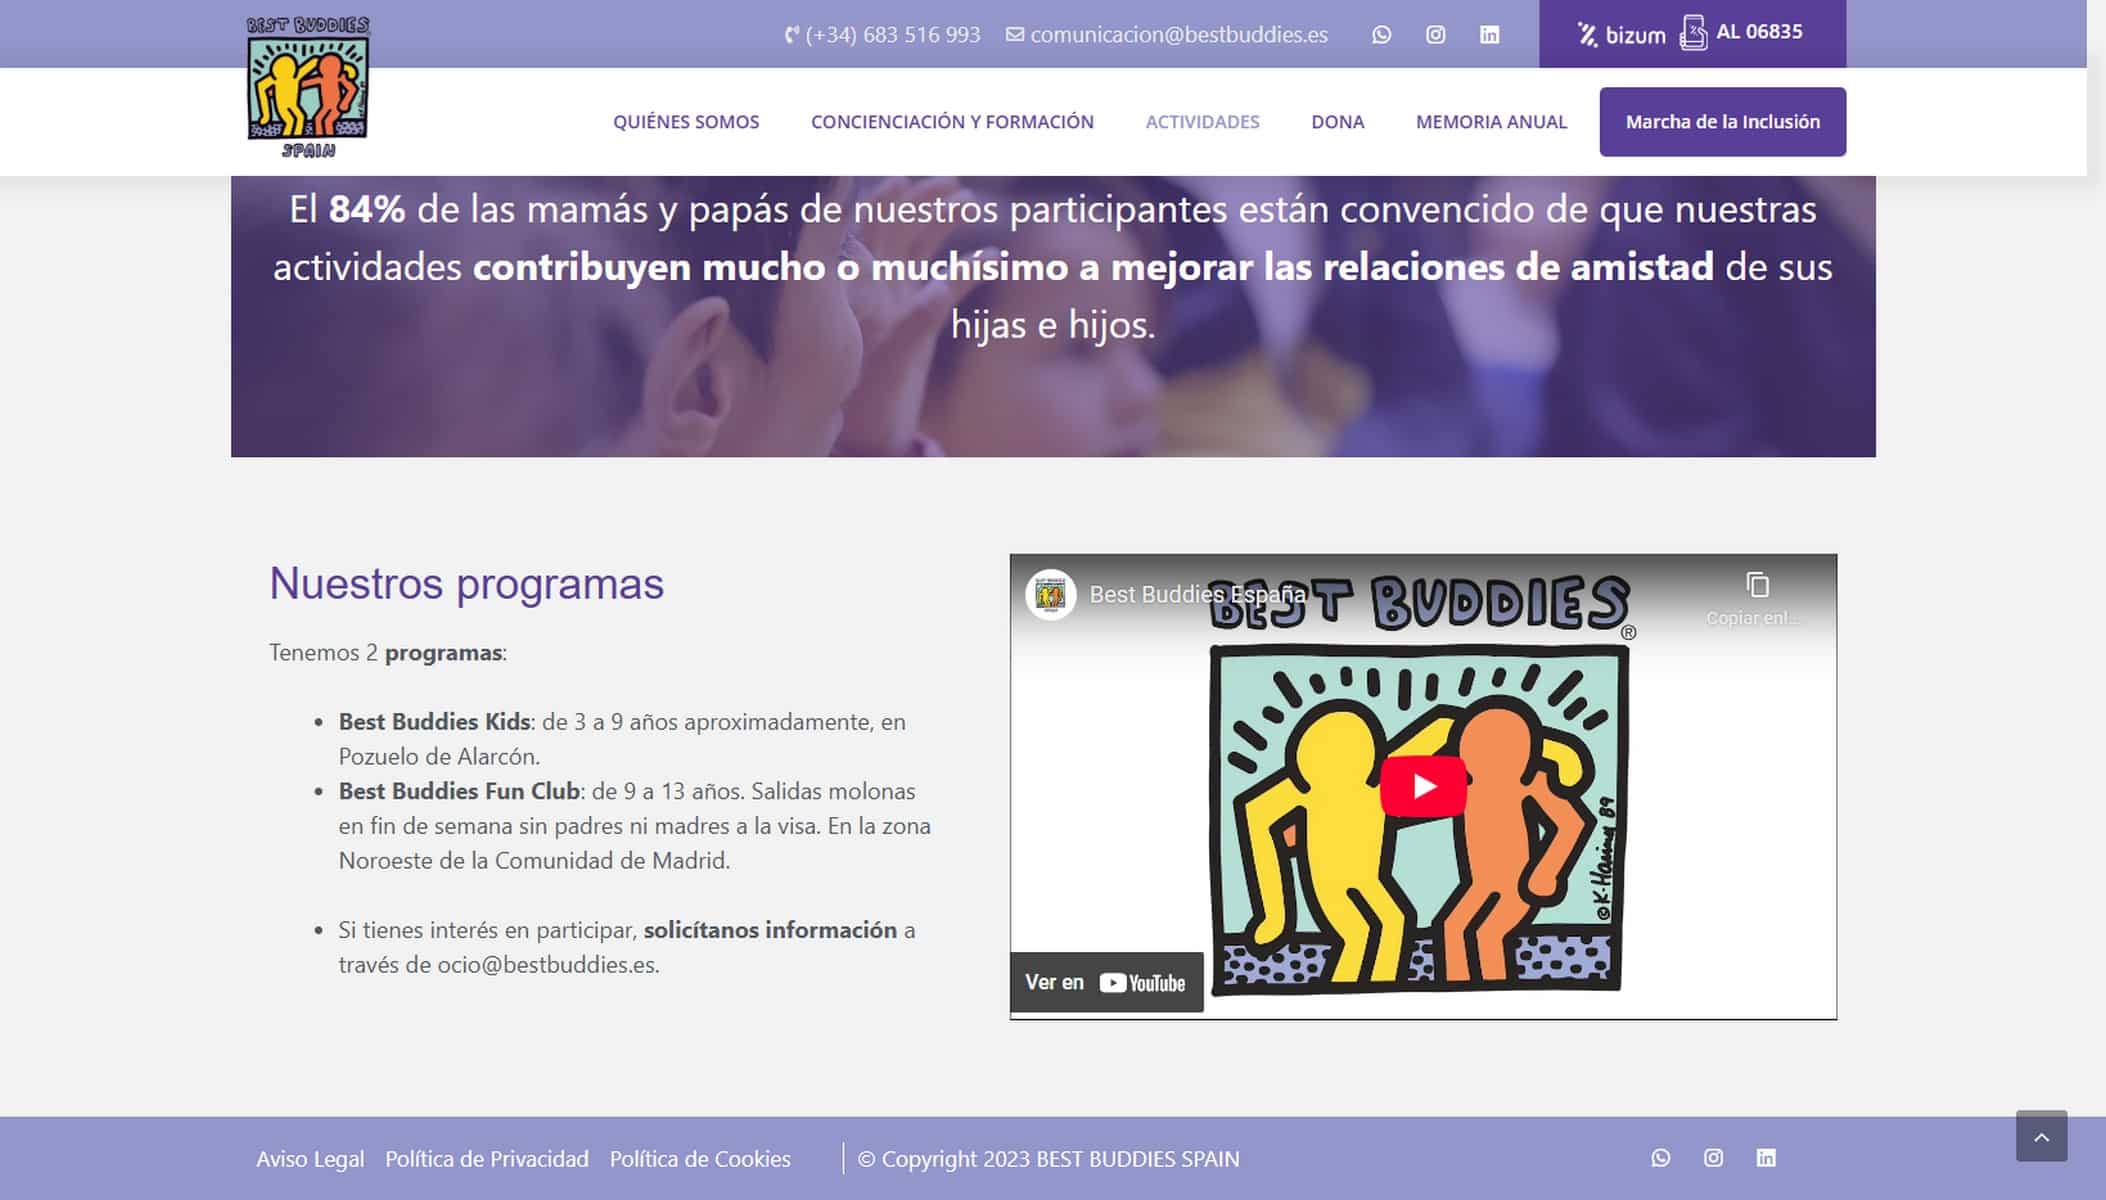
Task: Open the Aviso Legal footer link
Action: 310,1159
